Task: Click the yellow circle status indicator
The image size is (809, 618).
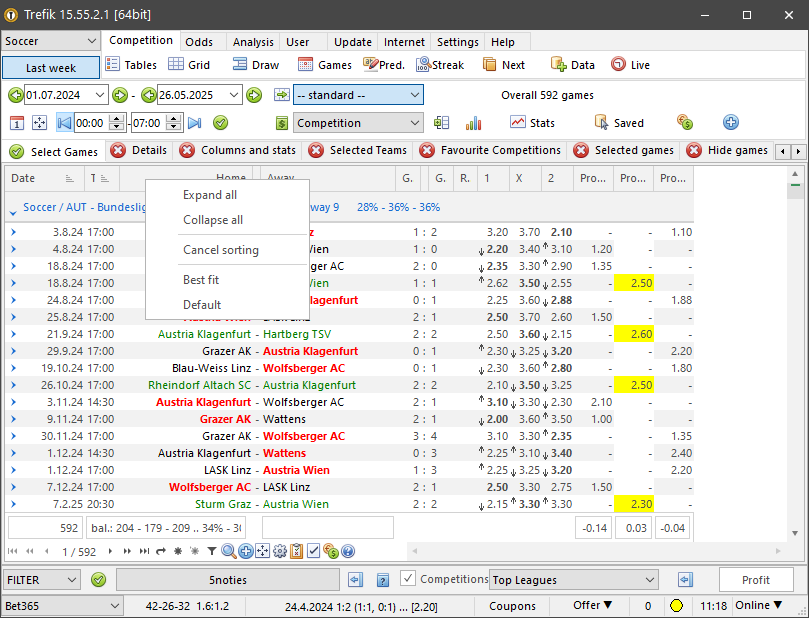Action: coord(676,606)
